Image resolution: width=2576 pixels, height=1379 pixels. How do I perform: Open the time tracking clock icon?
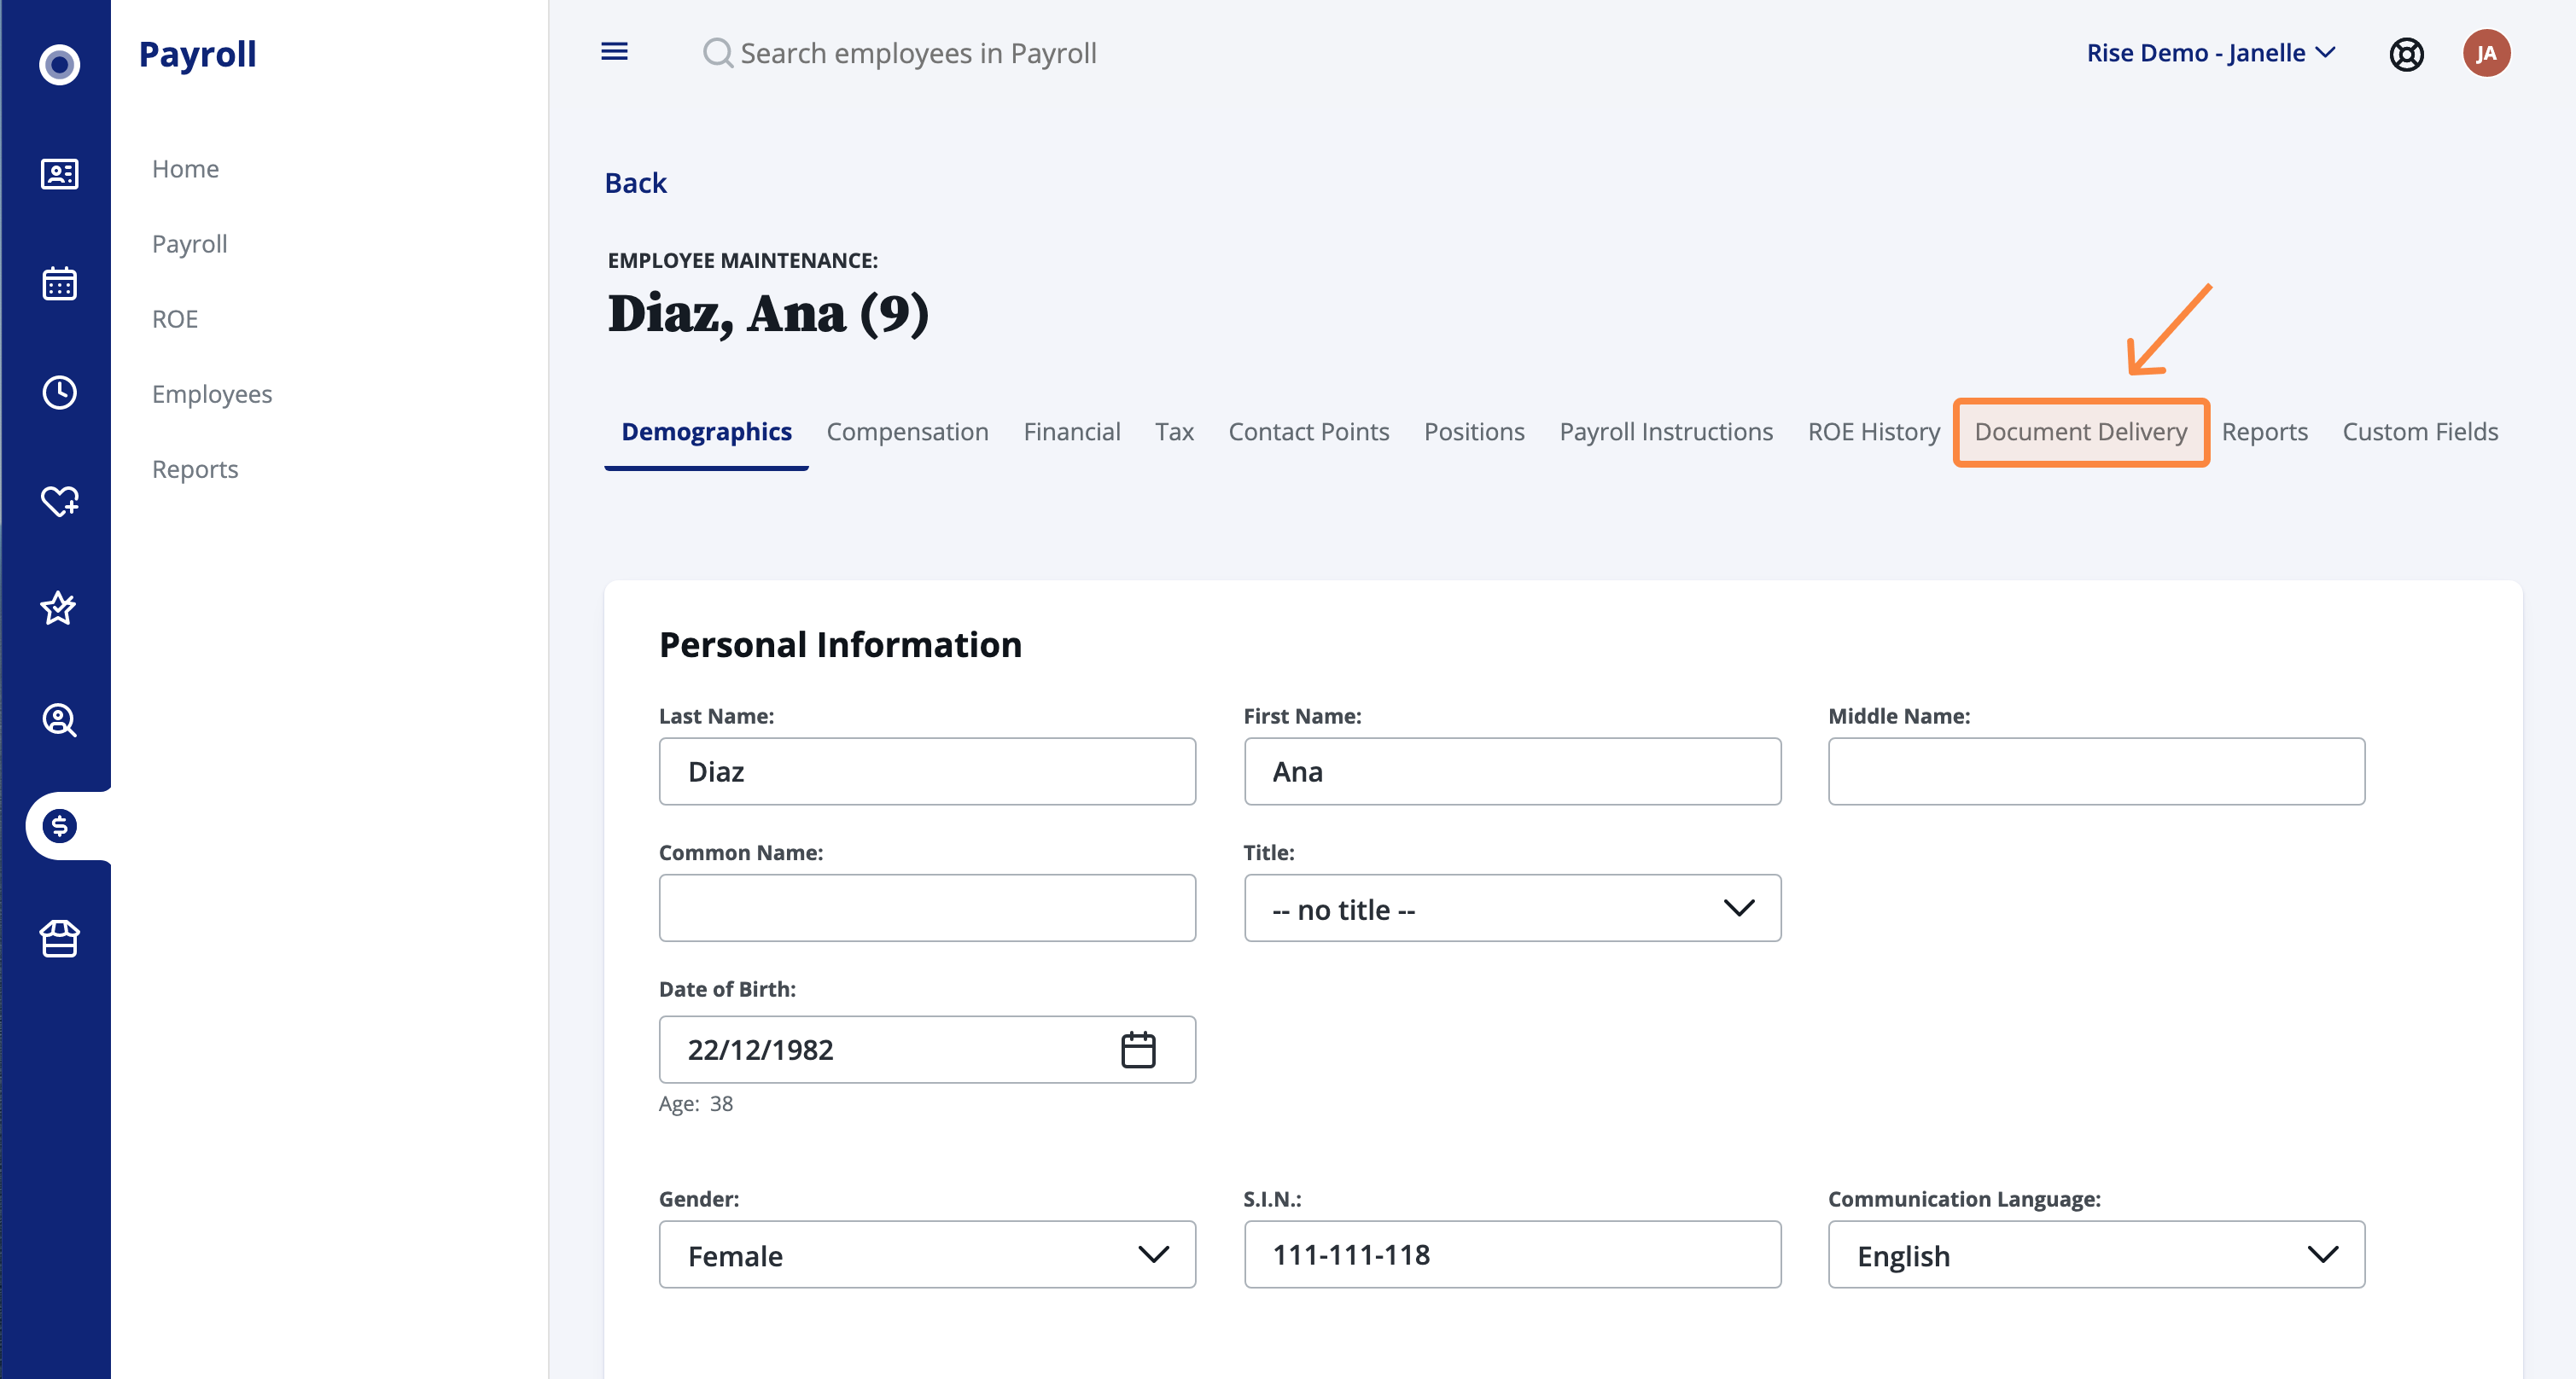coord(59,392)
